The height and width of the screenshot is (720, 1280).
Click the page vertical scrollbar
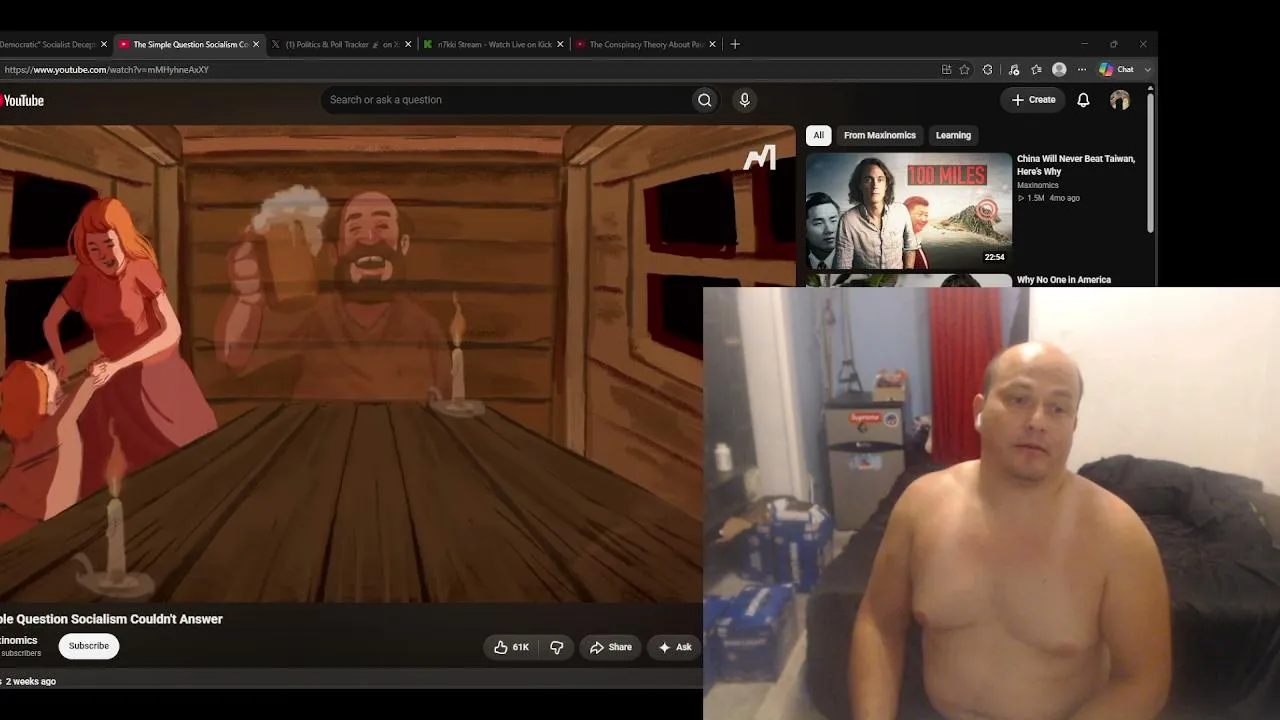(x=1150, y=165)
